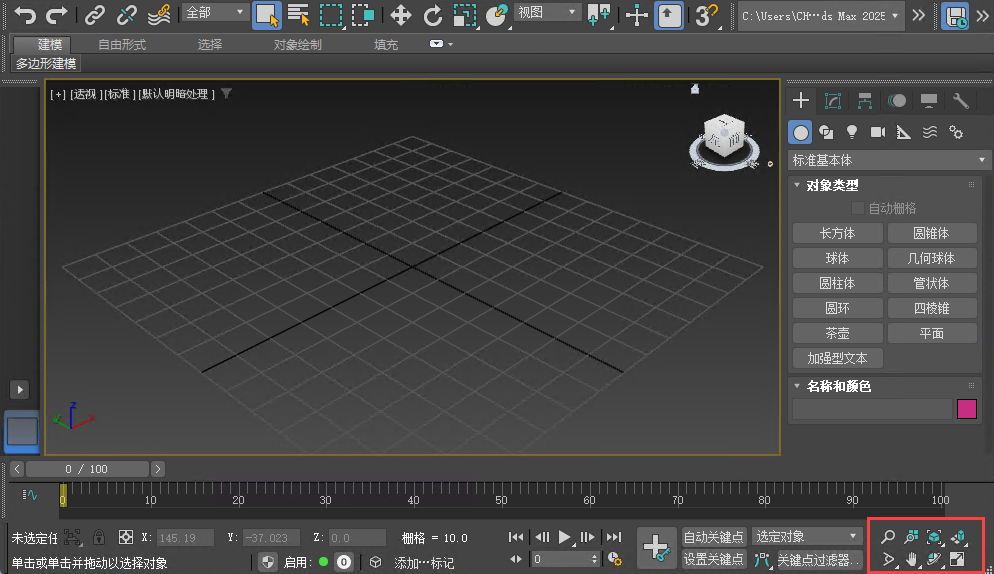Select the Rotate tool in the toolbar
994x574 pixels.
[x=433, y=15]
